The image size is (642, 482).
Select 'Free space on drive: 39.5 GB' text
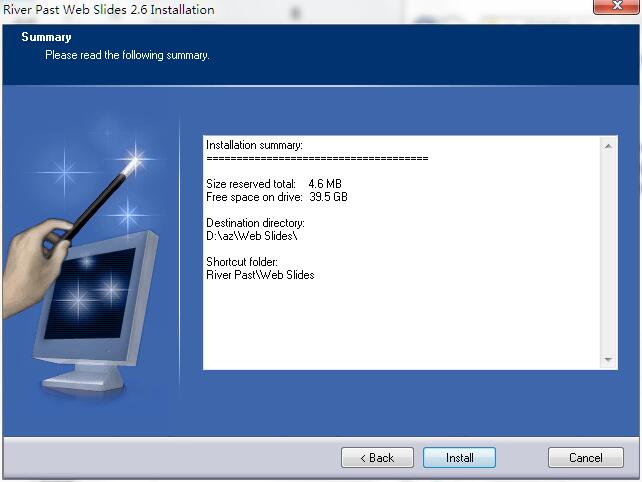277,197
